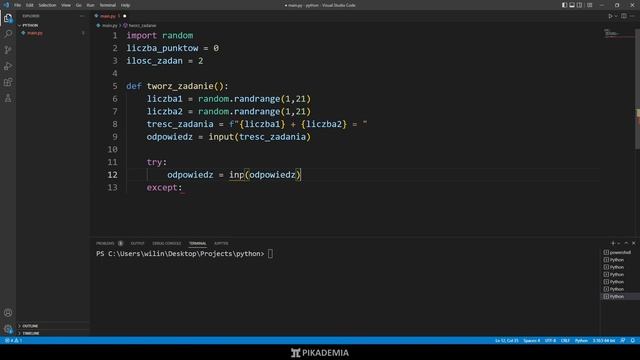
Task: Toggle the Secondary Side Bar layout button
Action: click(x=579, y=5)
